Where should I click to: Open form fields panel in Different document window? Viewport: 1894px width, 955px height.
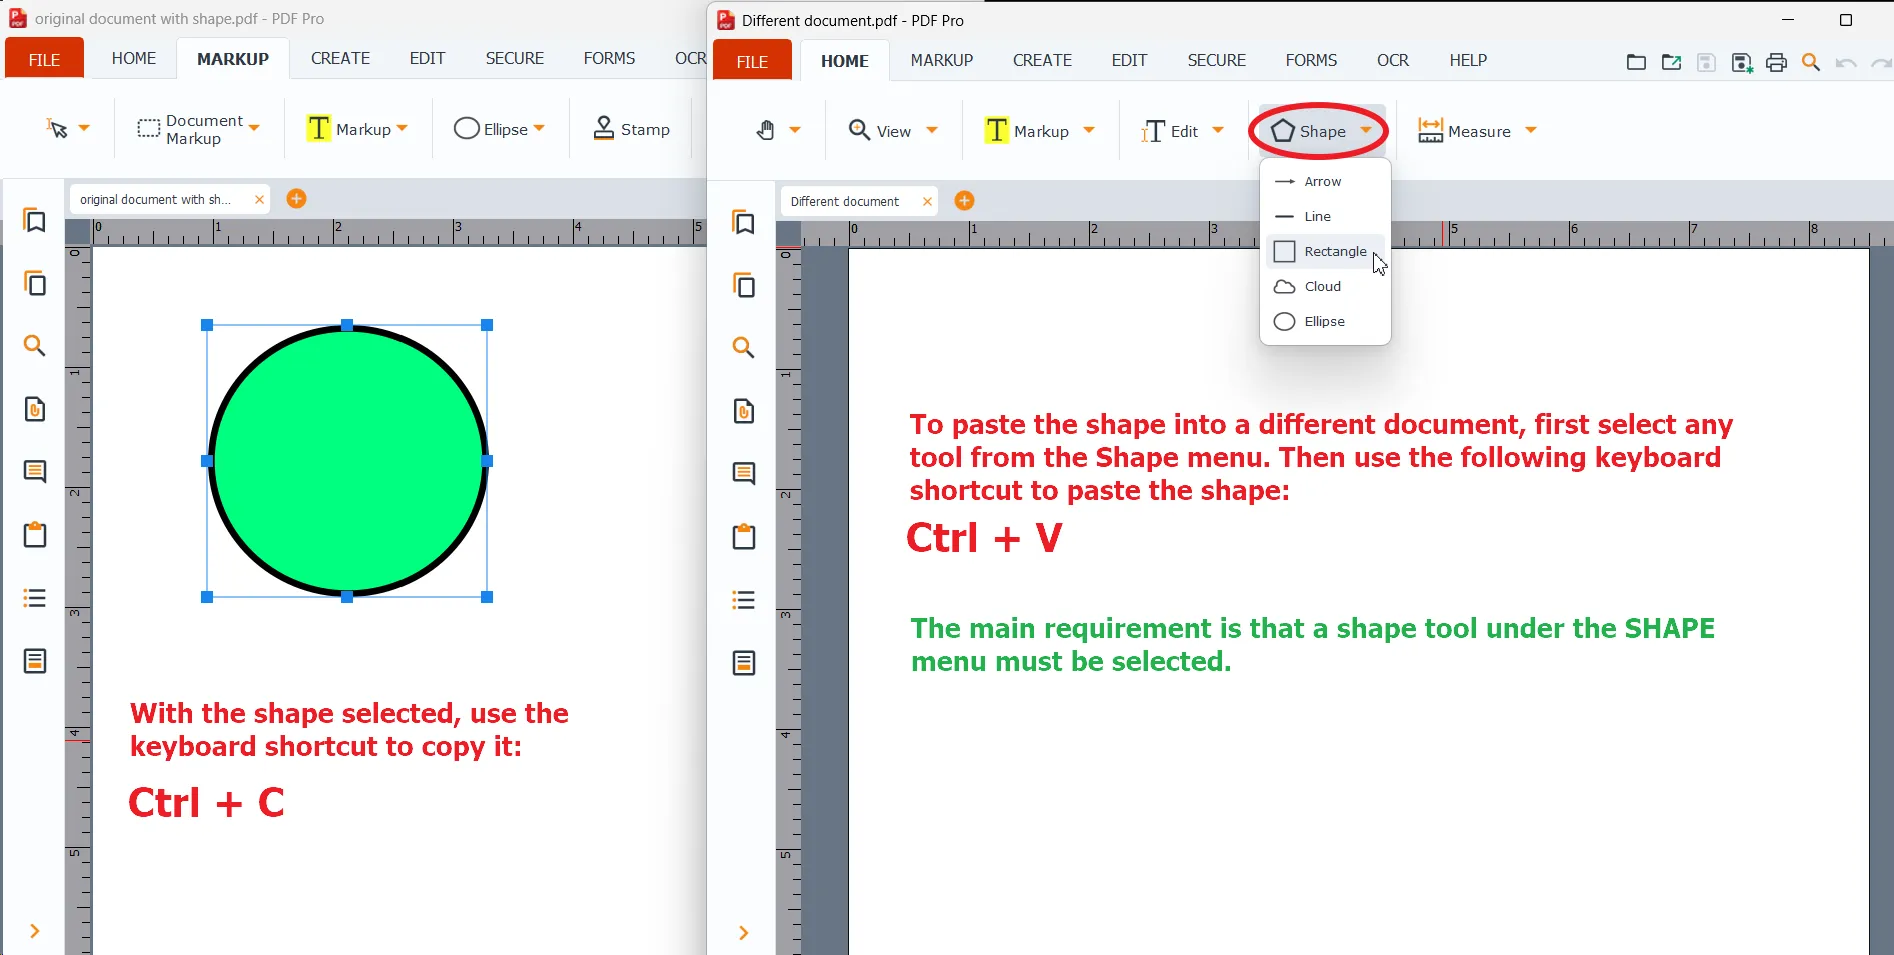[x=744, y=663]
